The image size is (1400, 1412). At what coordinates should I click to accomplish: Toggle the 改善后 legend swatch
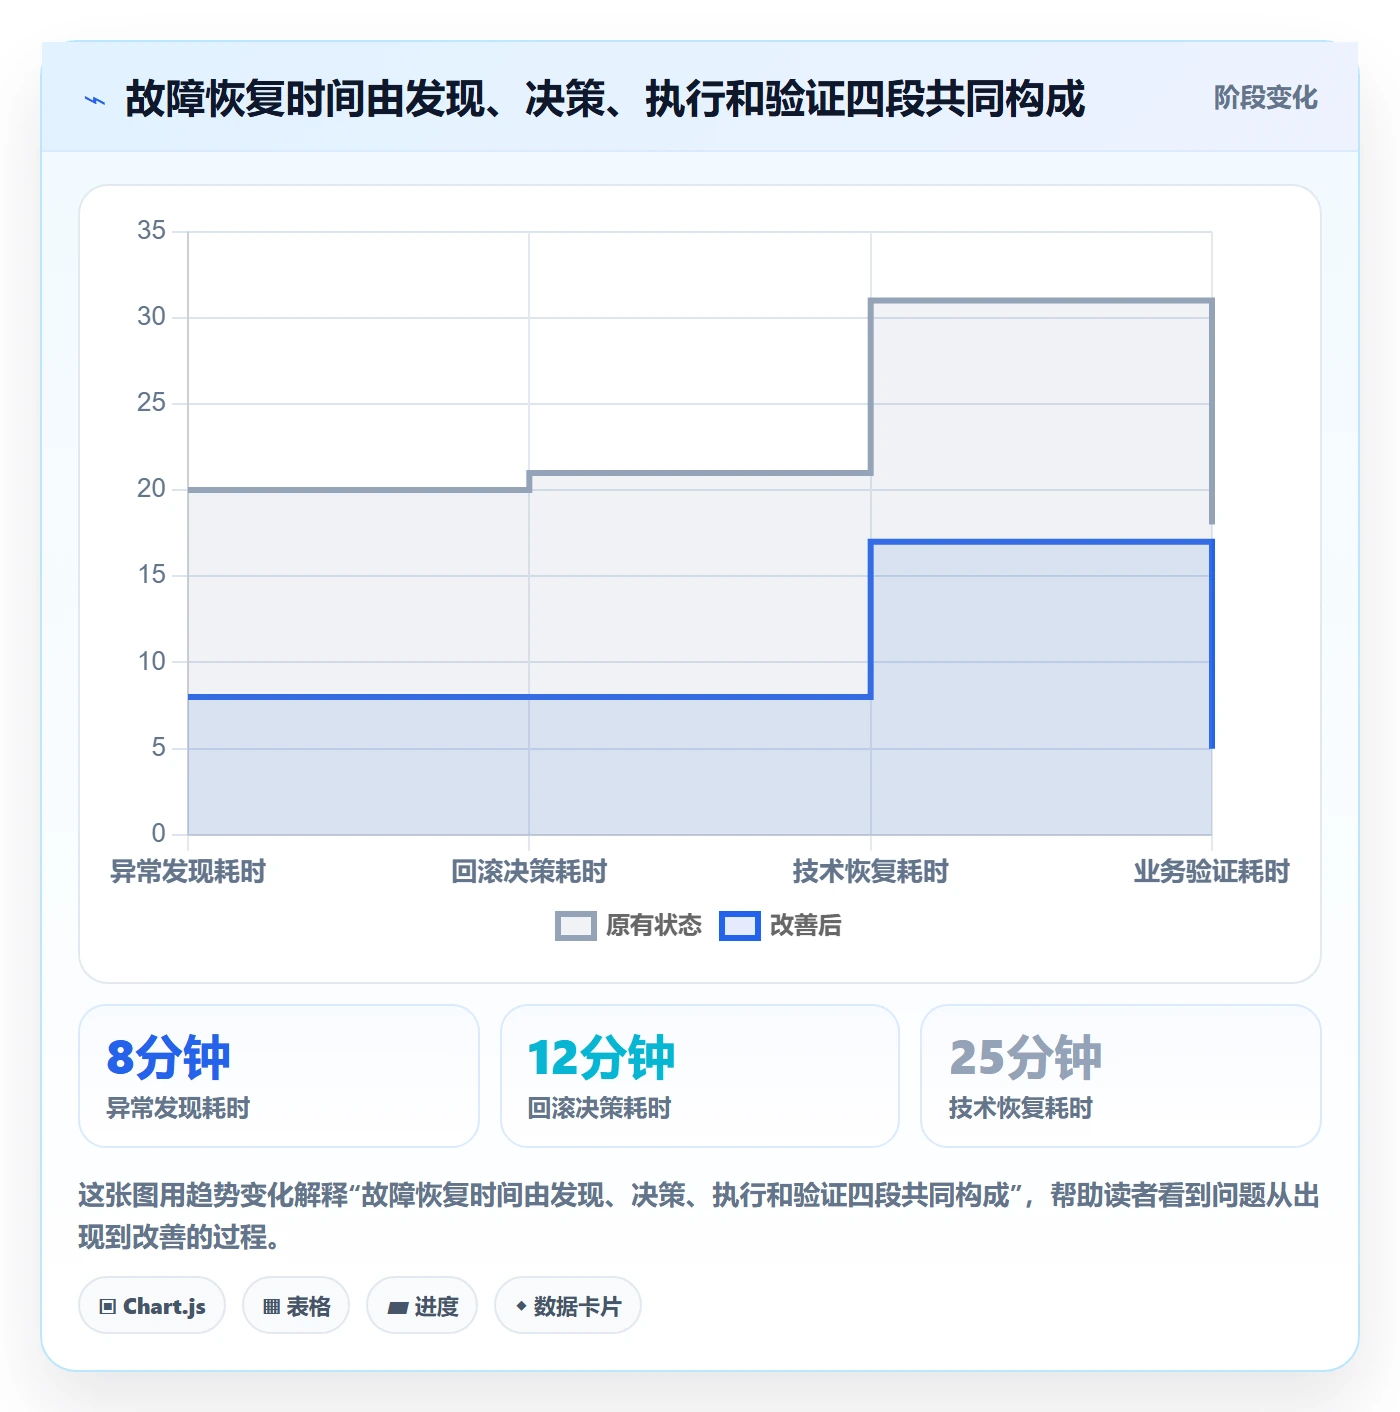pyautogui.click(x=740, y=926)
